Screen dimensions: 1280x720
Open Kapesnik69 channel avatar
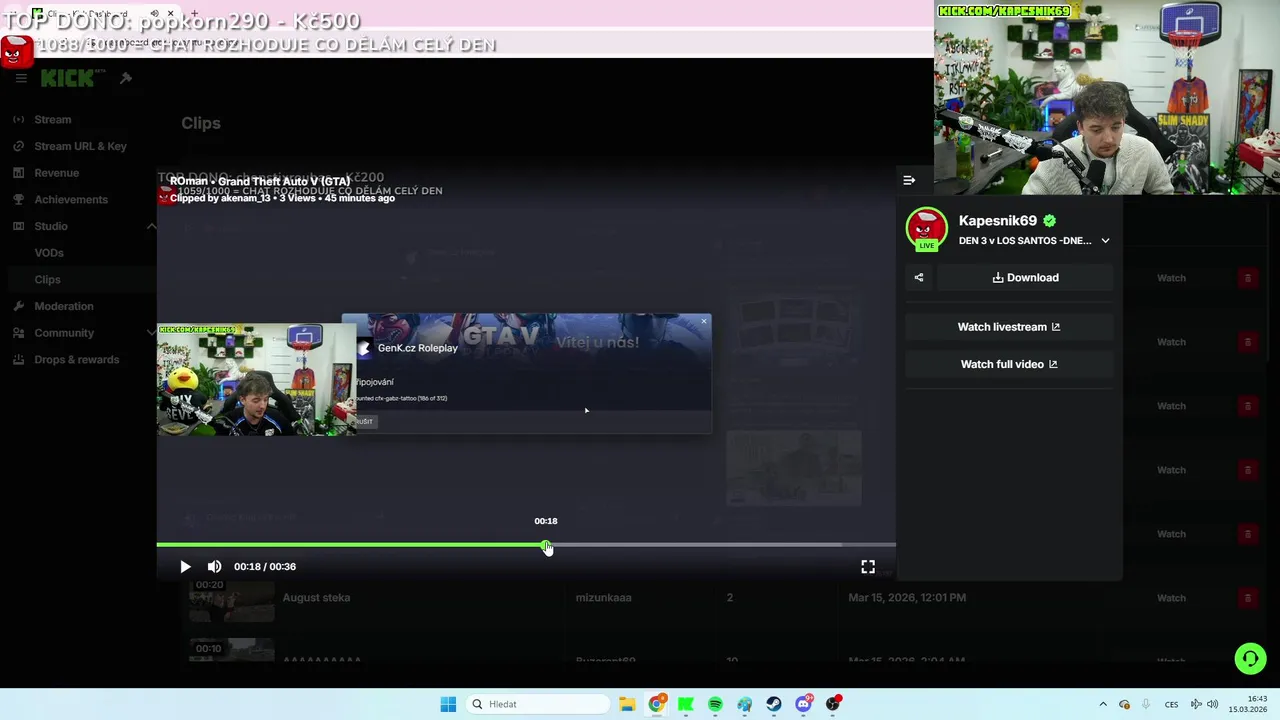(x=926, y=228)
